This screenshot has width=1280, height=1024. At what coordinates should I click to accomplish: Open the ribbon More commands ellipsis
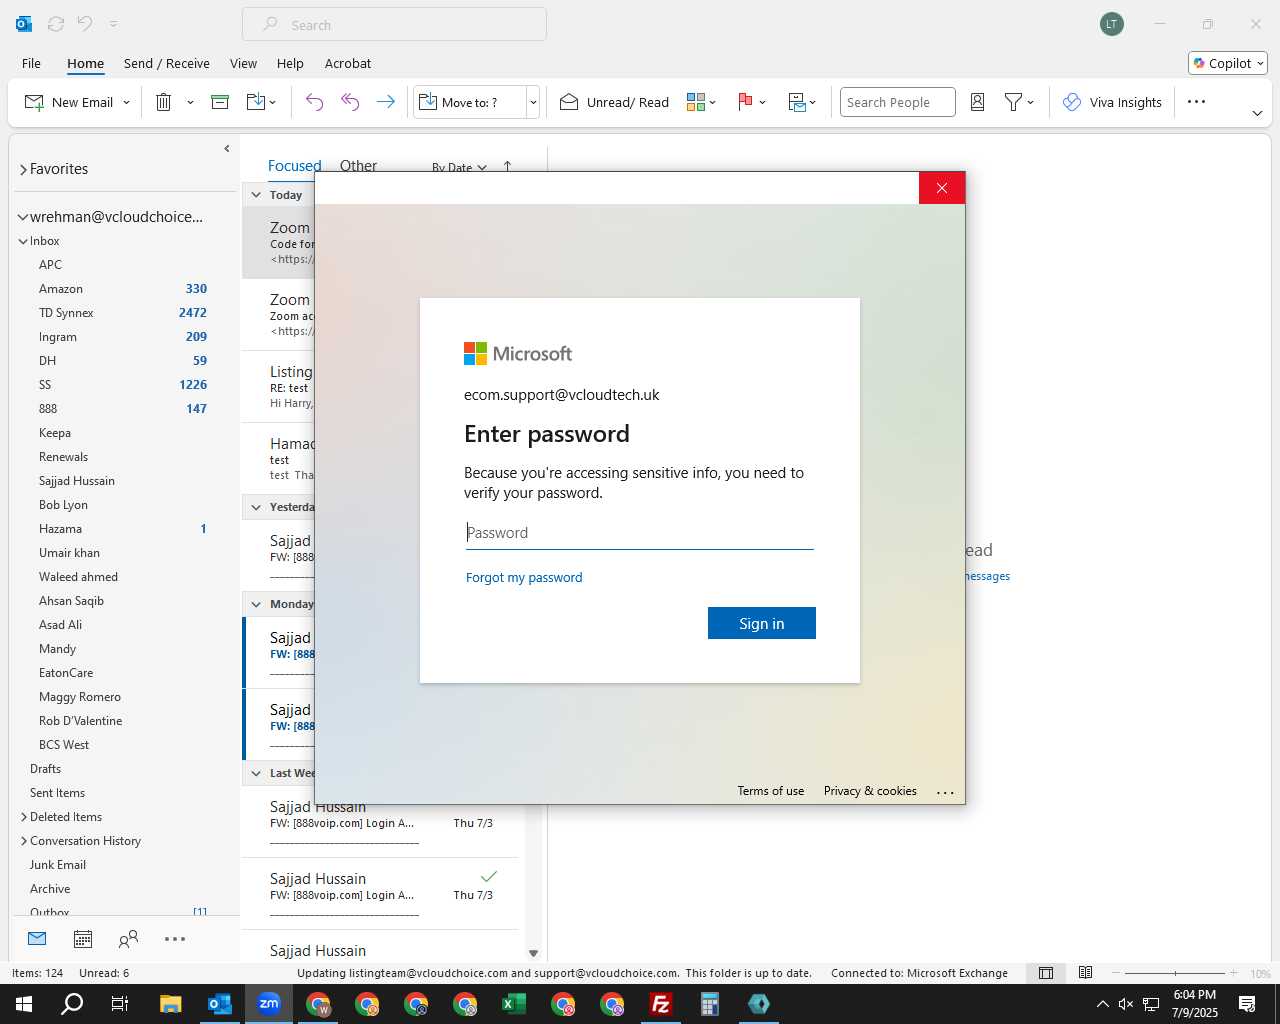(1196, 102)
